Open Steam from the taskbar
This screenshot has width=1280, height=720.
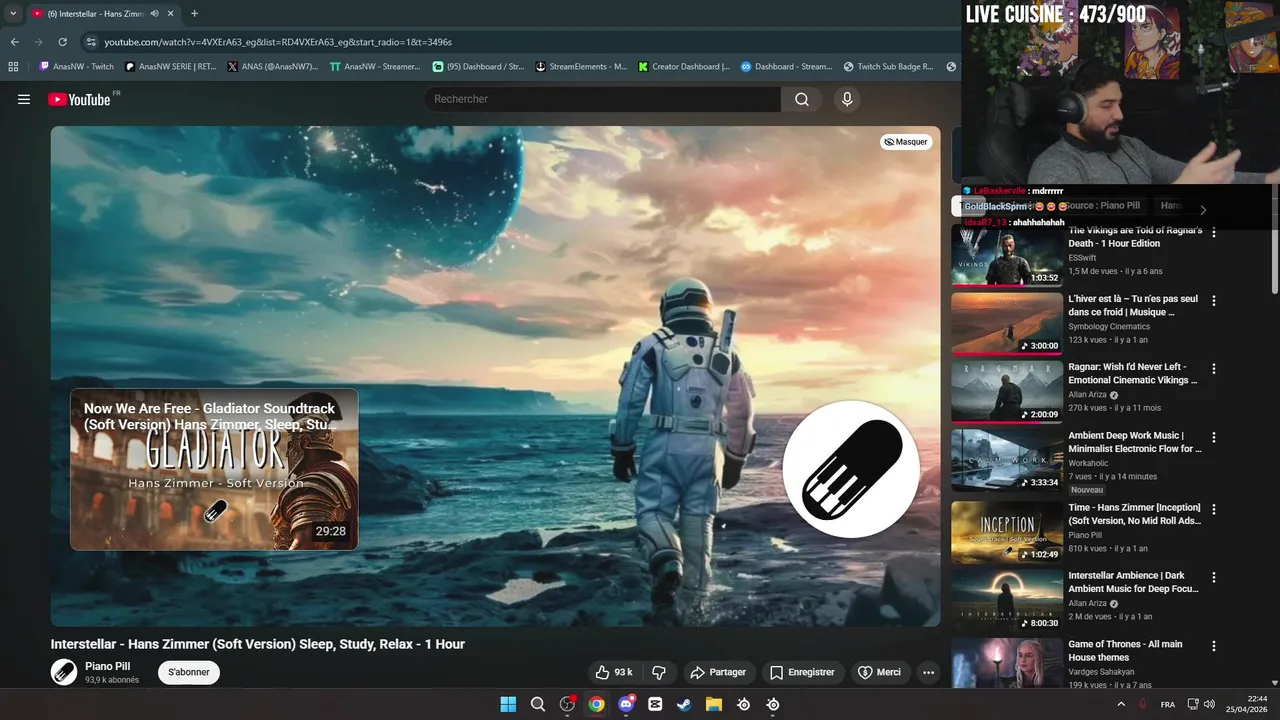[x=684, y=704]
